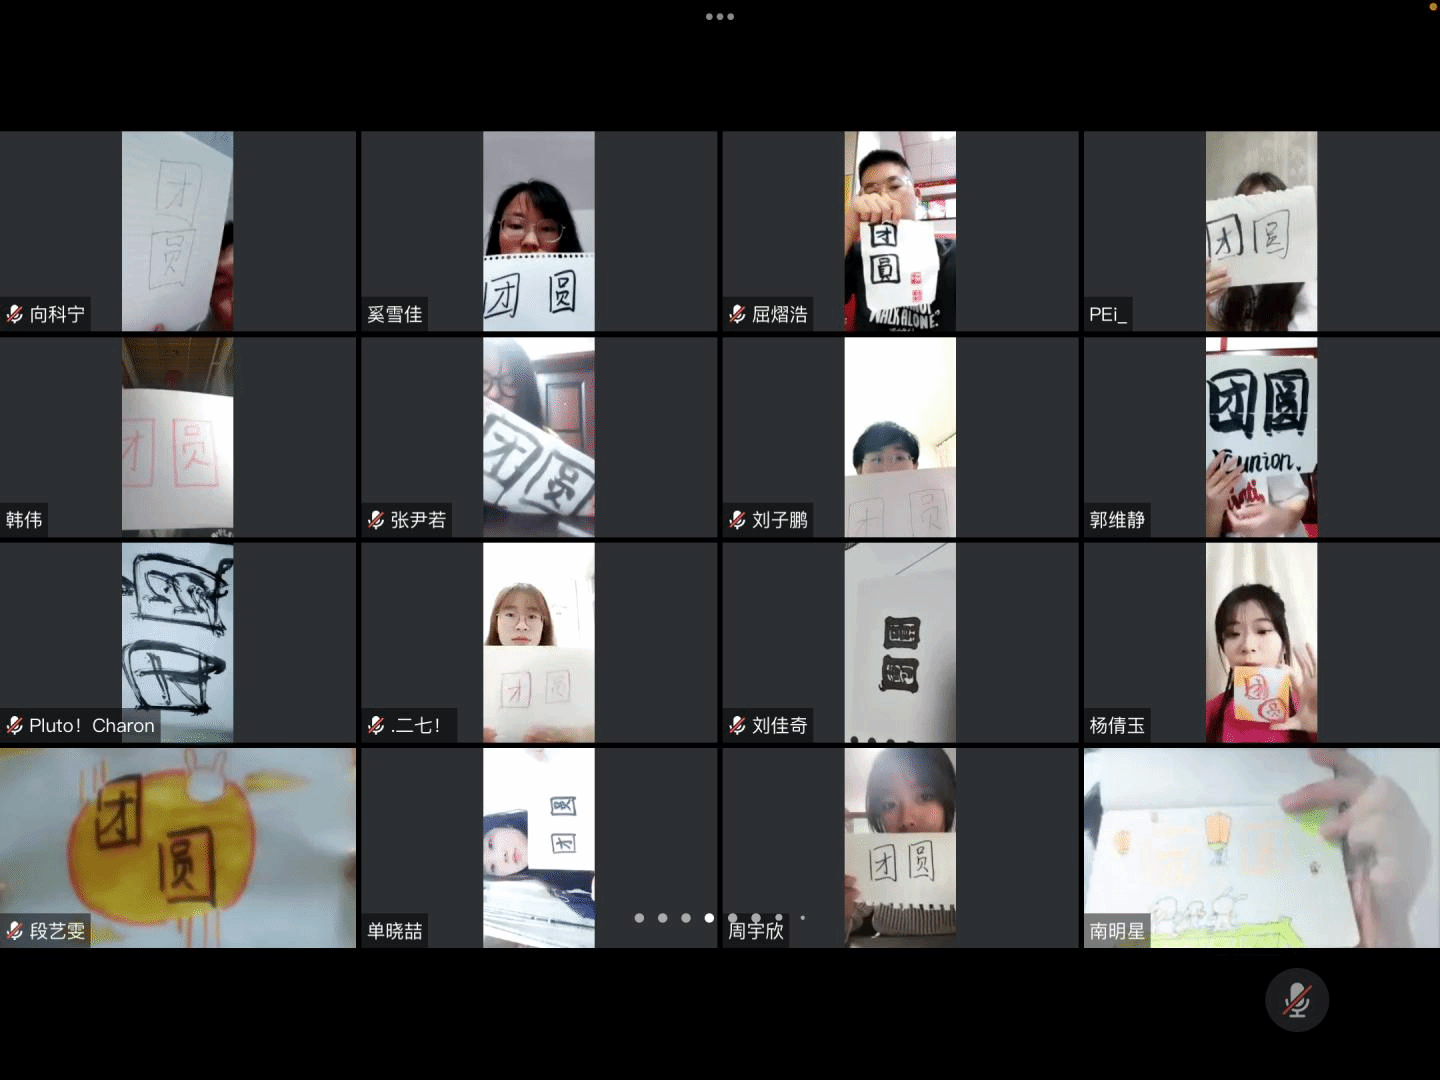
Task: Select the highlighted current page dot
Action: 709,918
